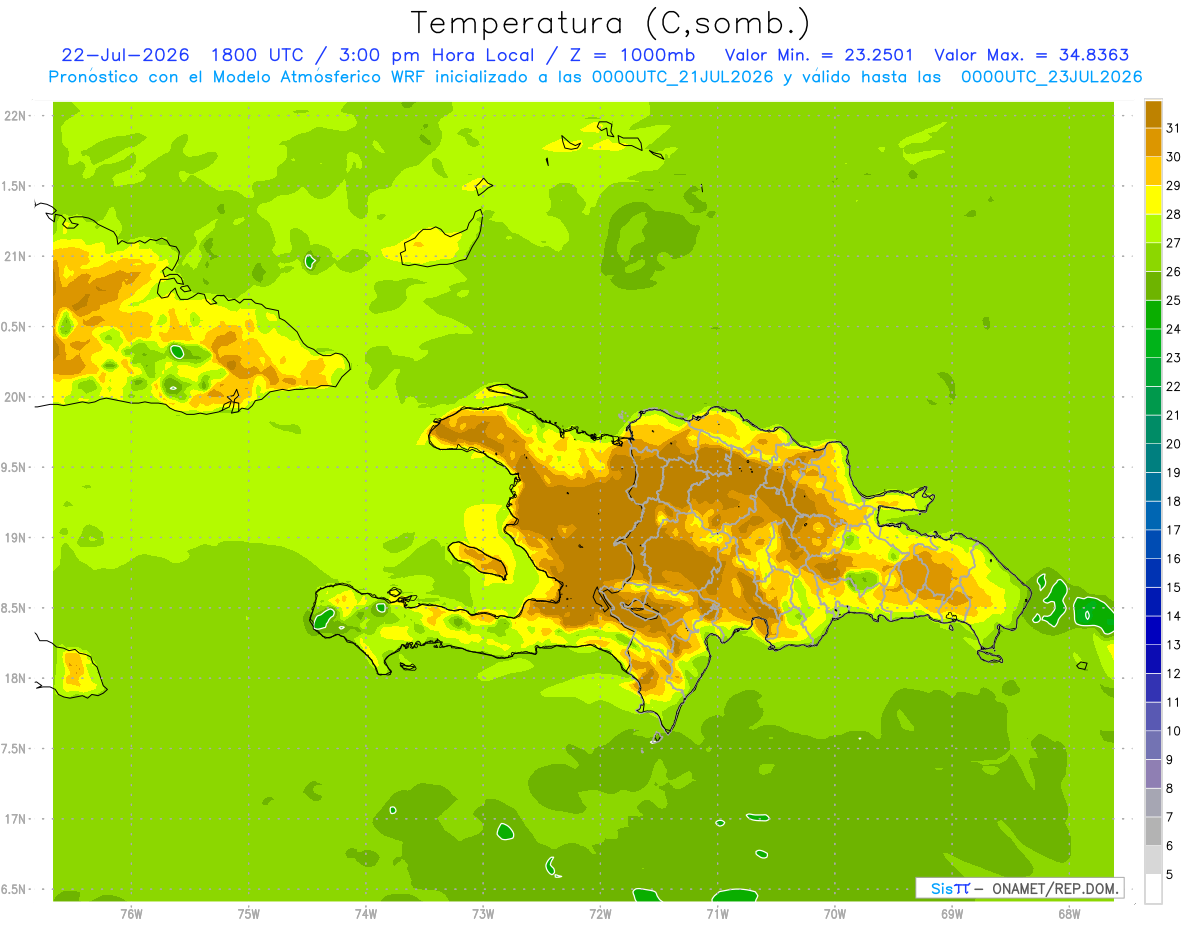Click the legend value "20"

1174,444
